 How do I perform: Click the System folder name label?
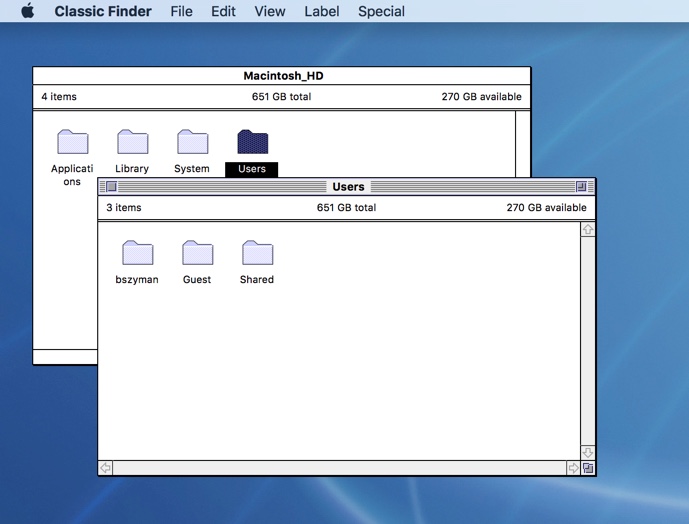(192, 169)
